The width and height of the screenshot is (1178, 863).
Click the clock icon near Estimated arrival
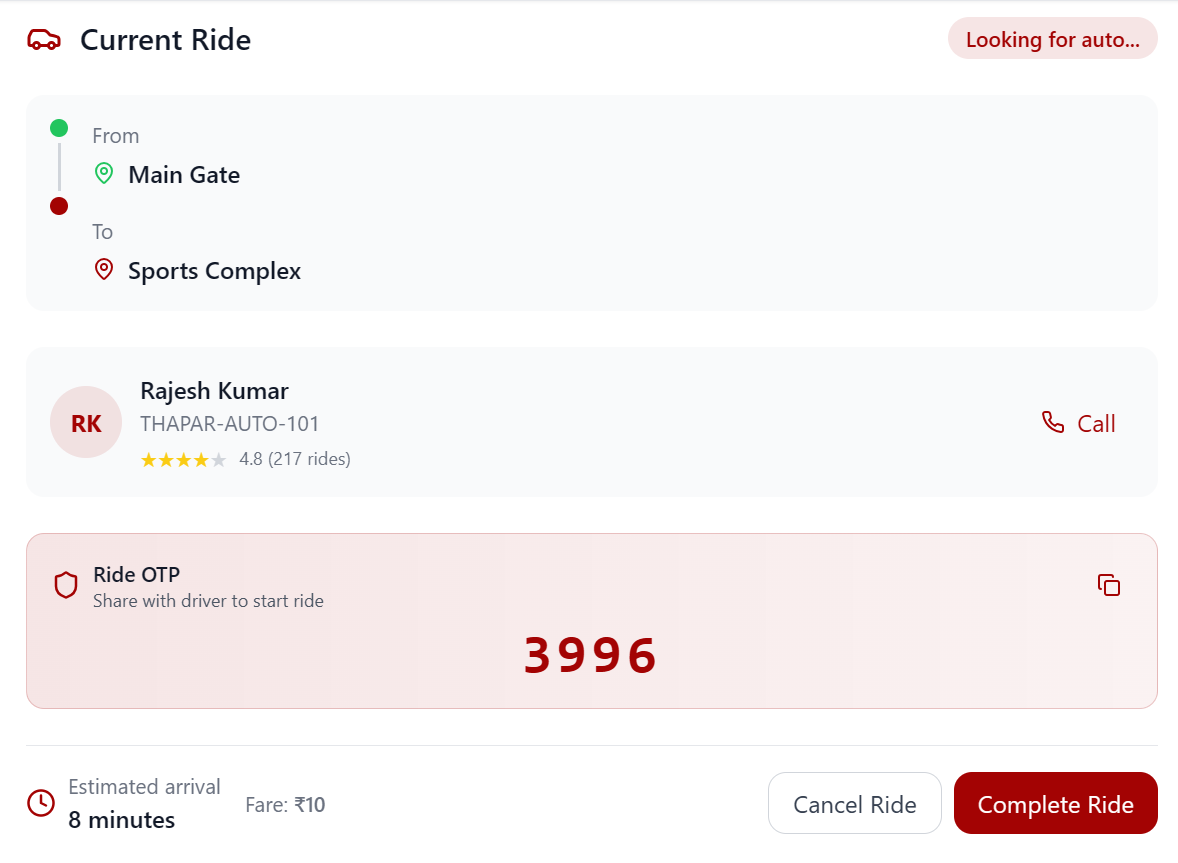[40, 803]
